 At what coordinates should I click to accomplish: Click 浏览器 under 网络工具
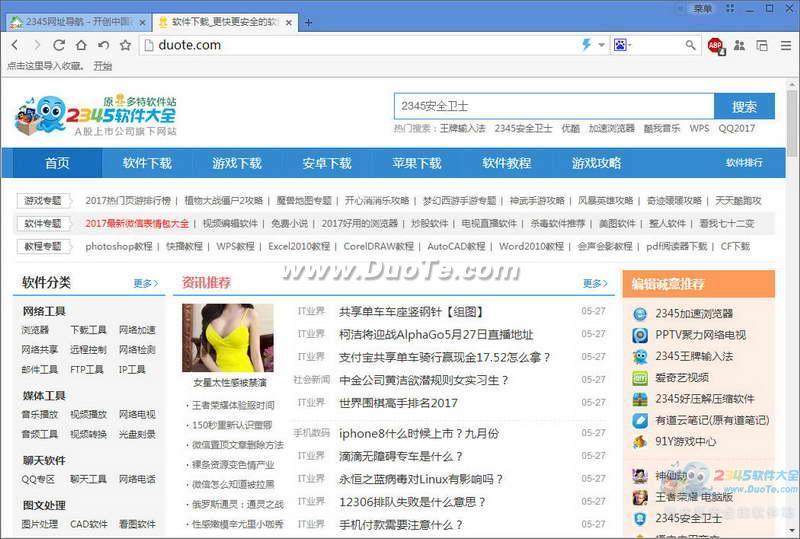tap(35, 330)
